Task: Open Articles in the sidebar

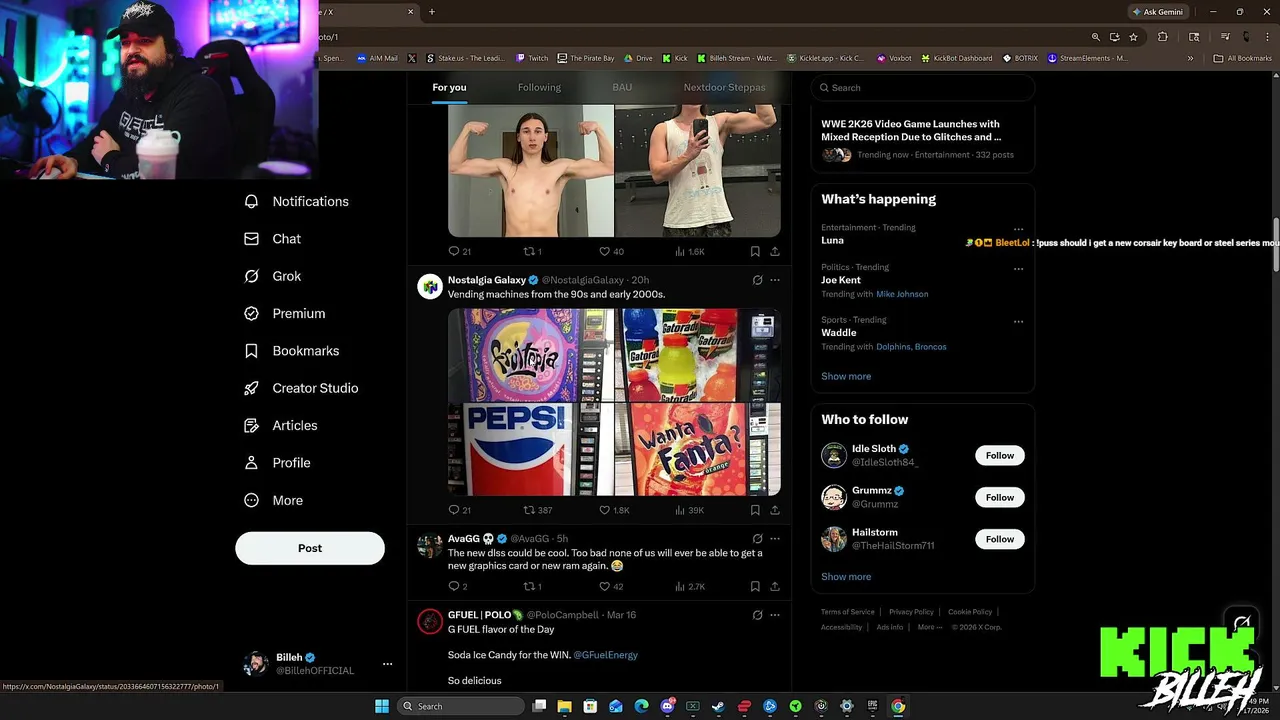Action: [x=281, y=425]
